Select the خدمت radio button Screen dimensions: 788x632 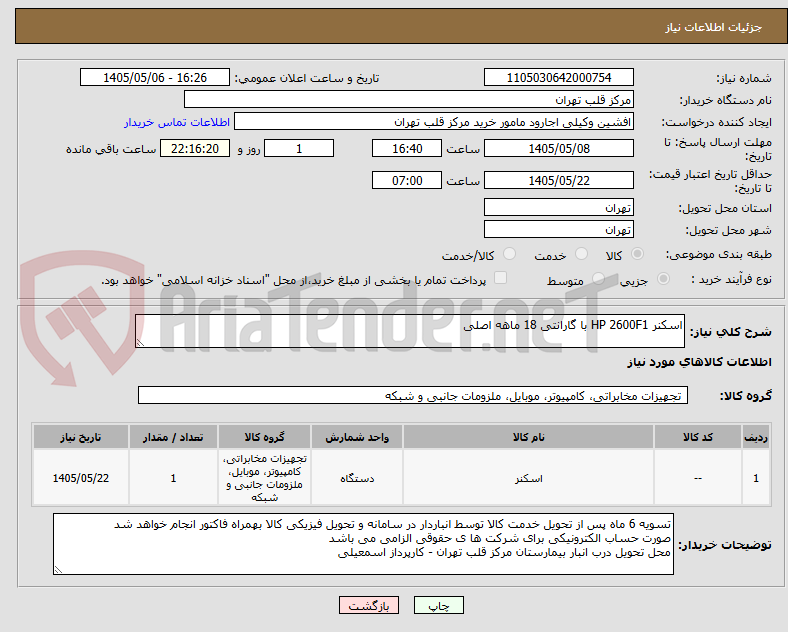(x=581, y=254)
